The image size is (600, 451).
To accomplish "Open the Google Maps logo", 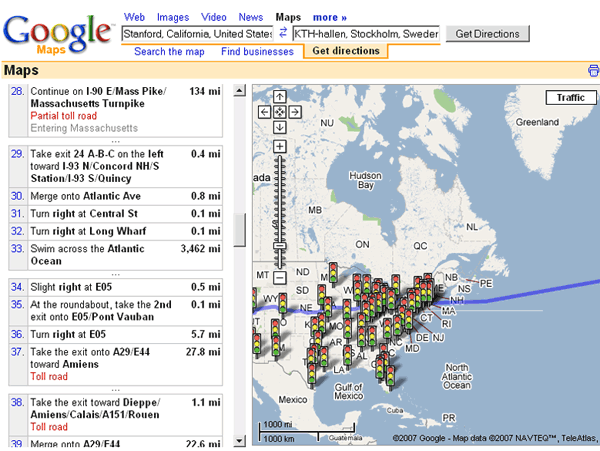I will point(57,34).
